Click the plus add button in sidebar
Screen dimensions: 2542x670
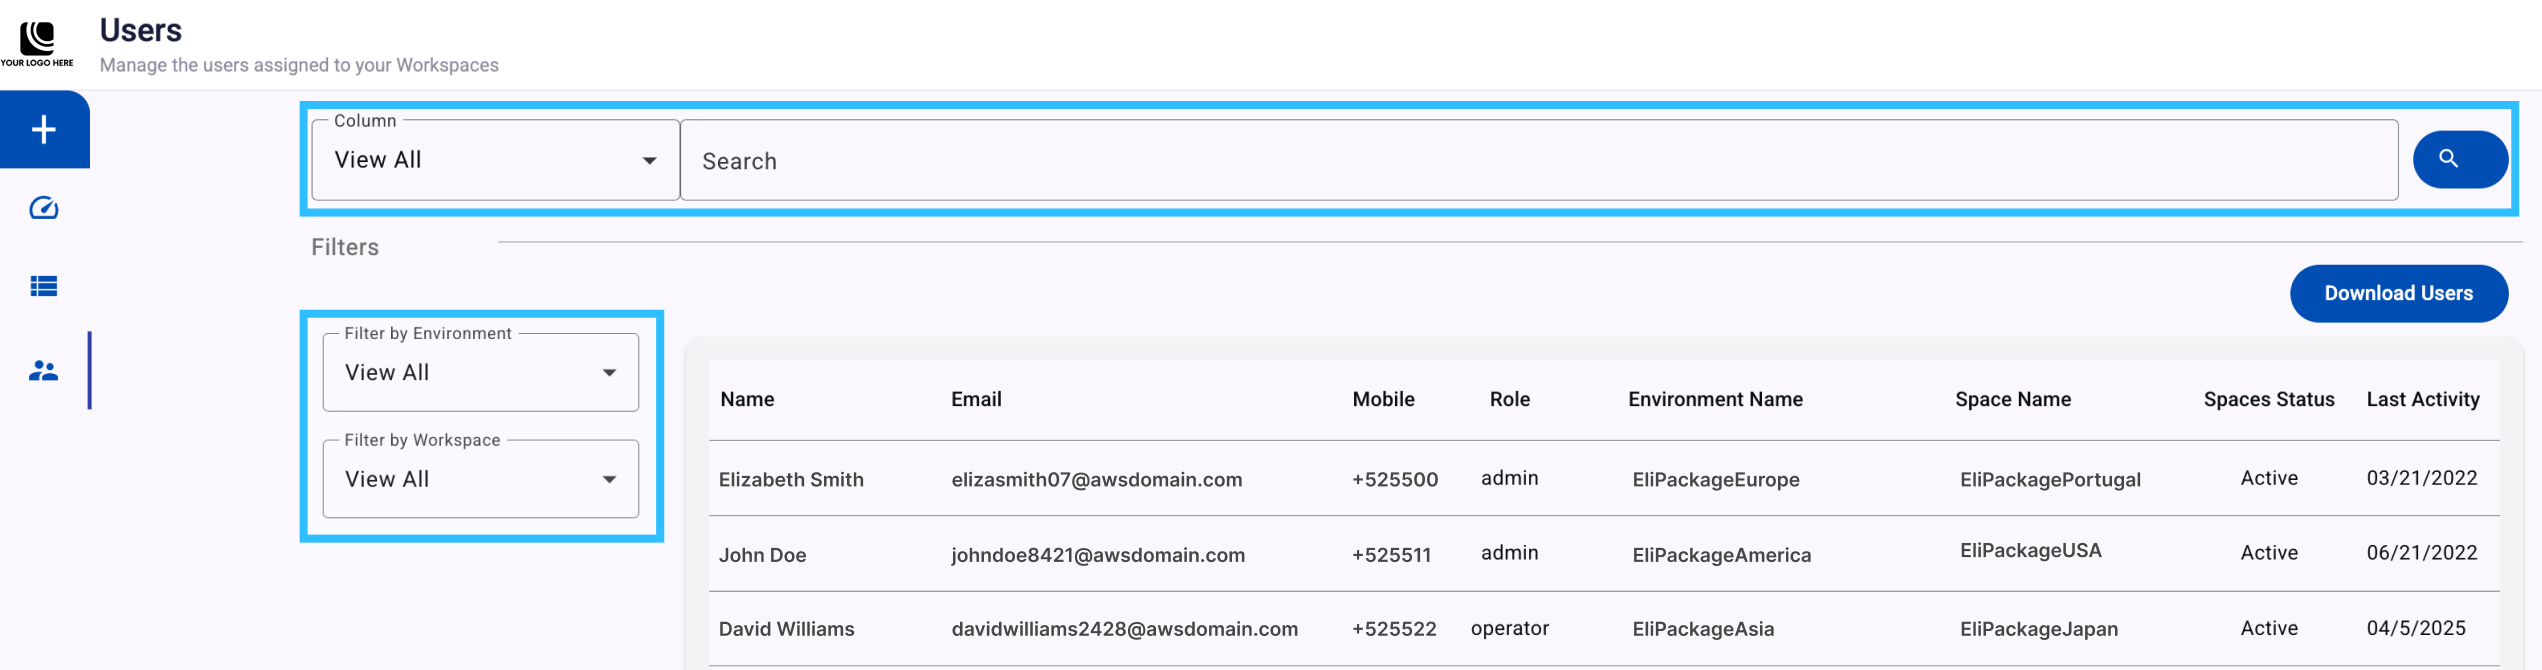44,130
